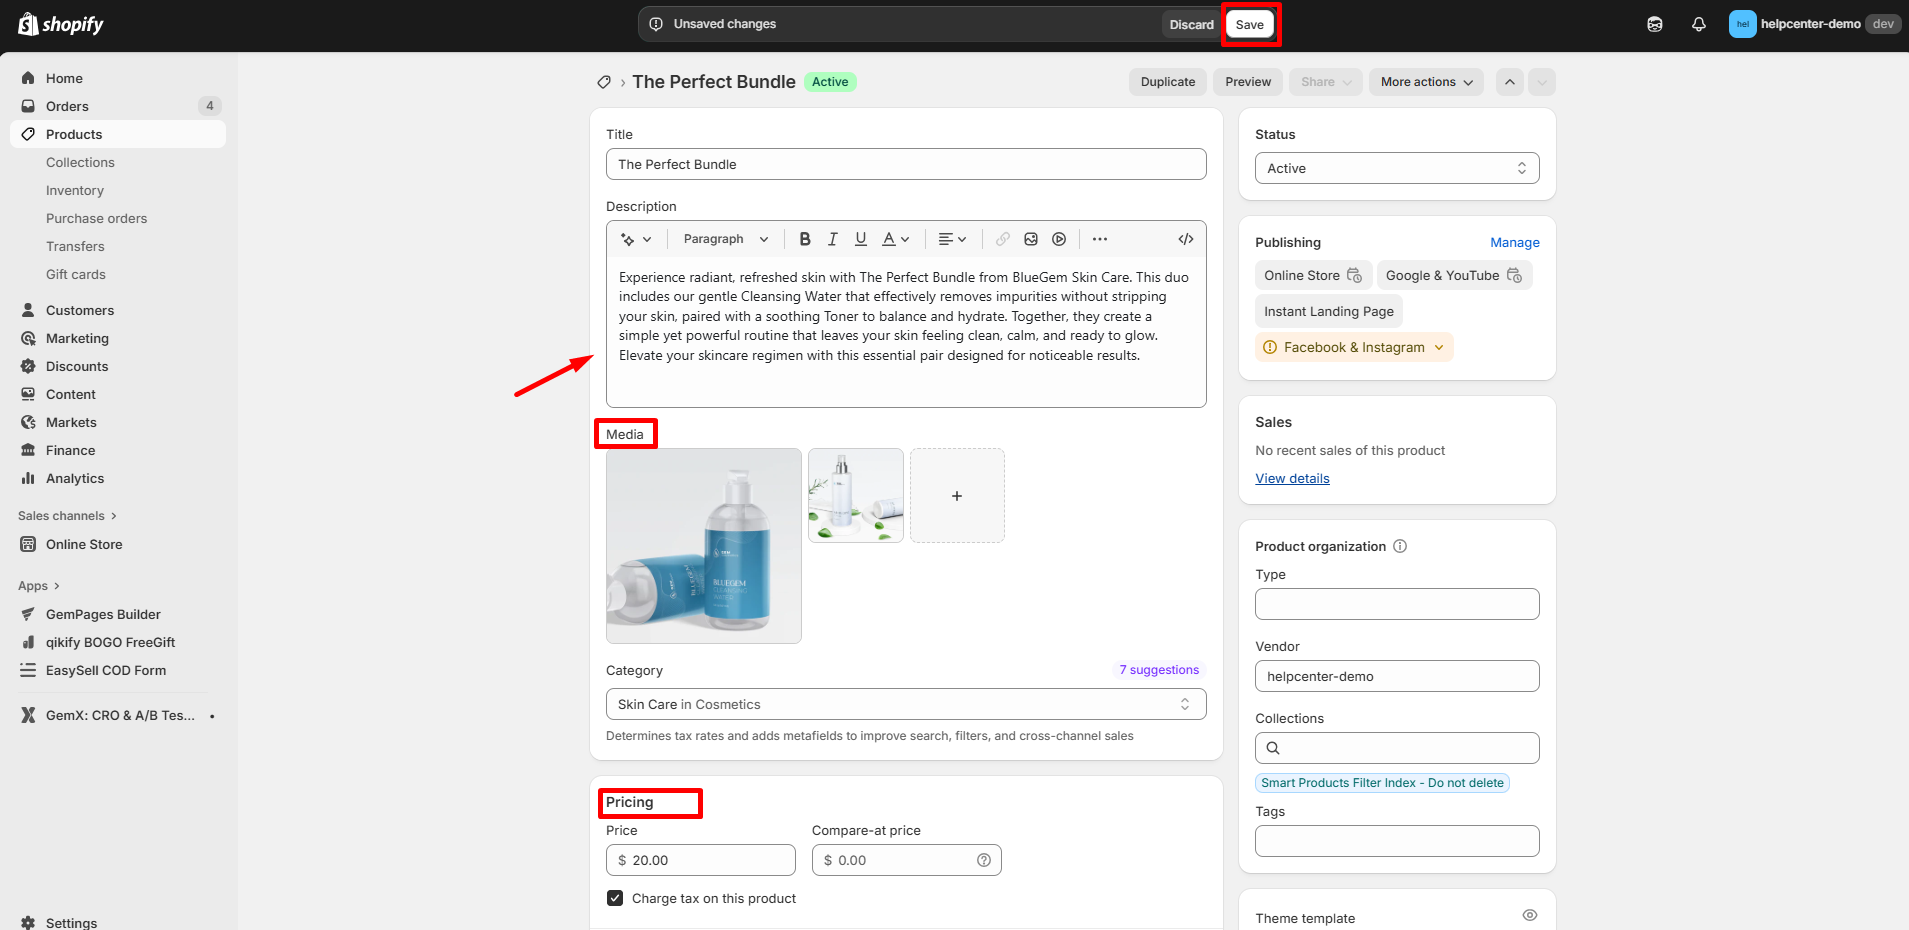Open the Category selector Skin Care
Image resolution: width=1909 pixels, height=930 pixels.
(905, 704)
